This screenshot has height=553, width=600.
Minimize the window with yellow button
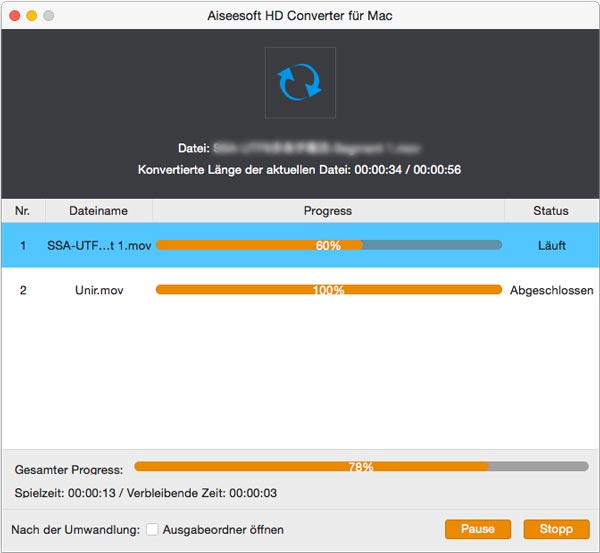pos(31,16)
